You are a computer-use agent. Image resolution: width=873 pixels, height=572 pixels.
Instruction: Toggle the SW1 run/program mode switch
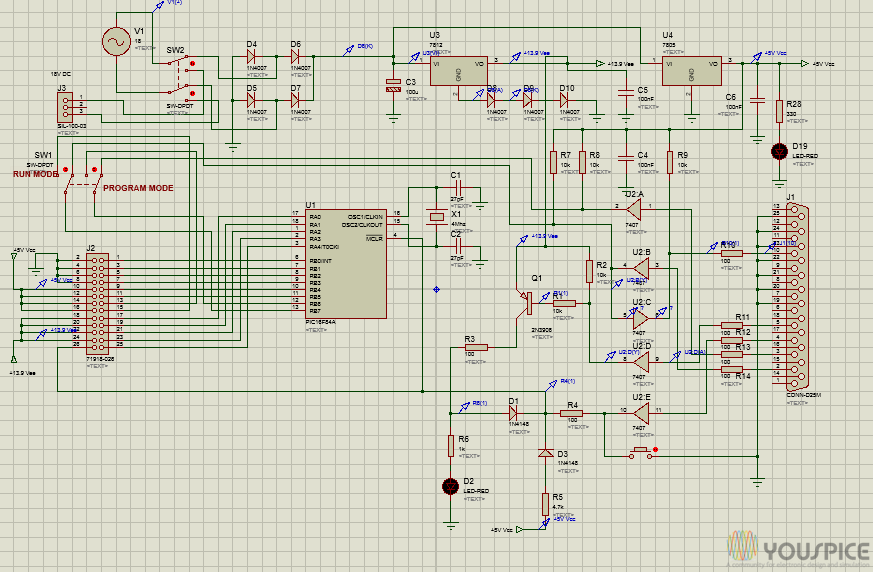[82, 179]
